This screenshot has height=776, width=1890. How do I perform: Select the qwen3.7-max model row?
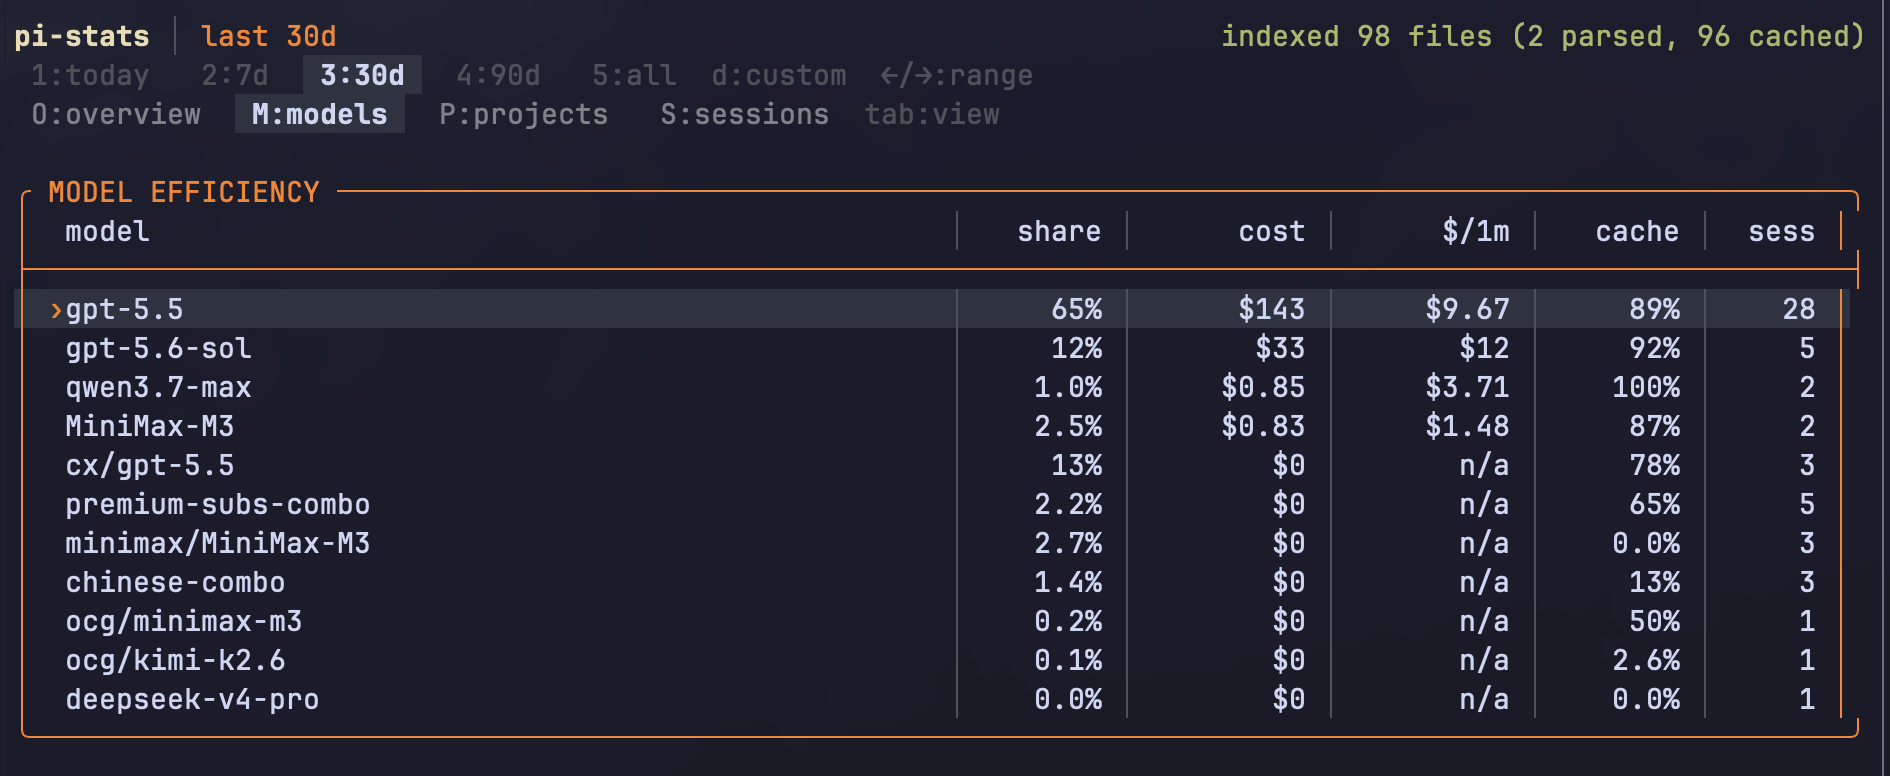tap(932, 387)
